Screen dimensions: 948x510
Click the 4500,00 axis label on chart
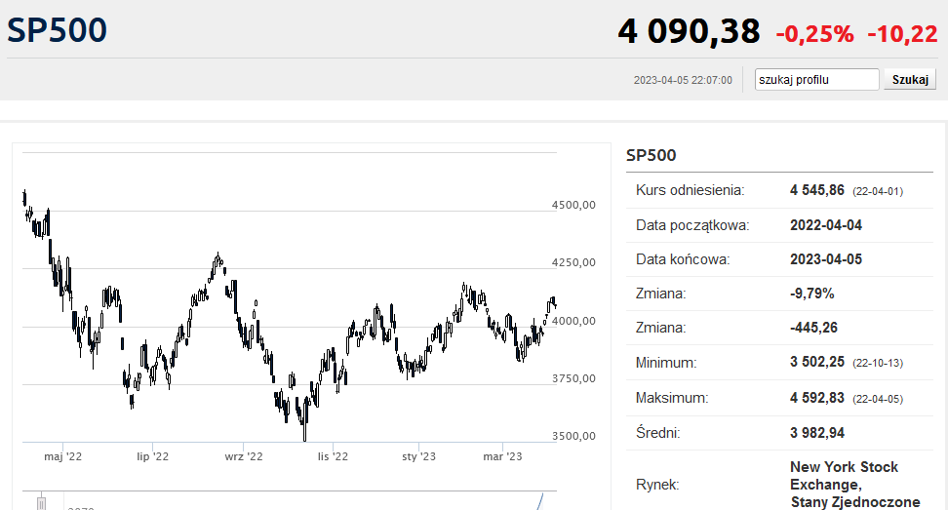574,205
